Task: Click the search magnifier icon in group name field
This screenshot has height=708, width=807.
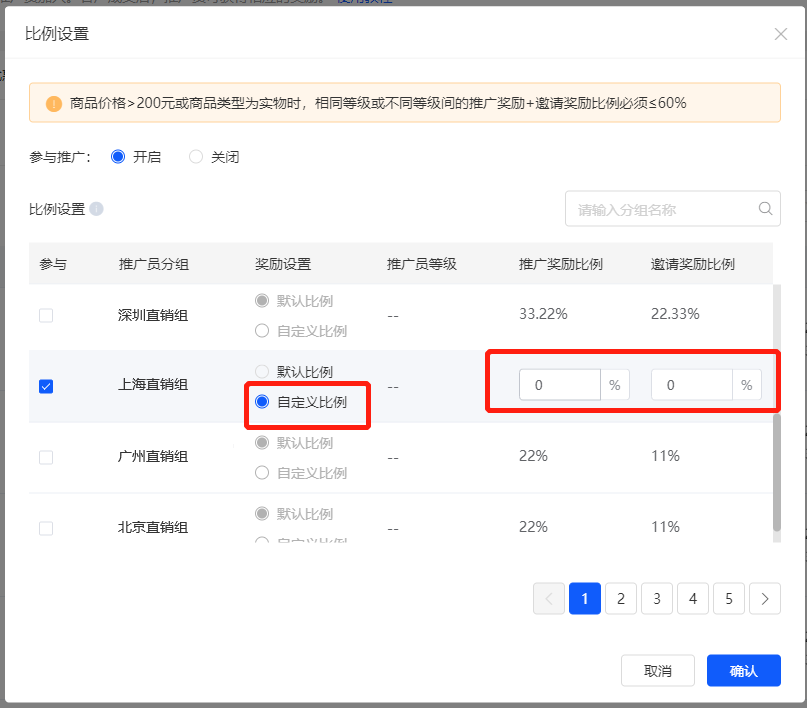Action: (765, 208)
